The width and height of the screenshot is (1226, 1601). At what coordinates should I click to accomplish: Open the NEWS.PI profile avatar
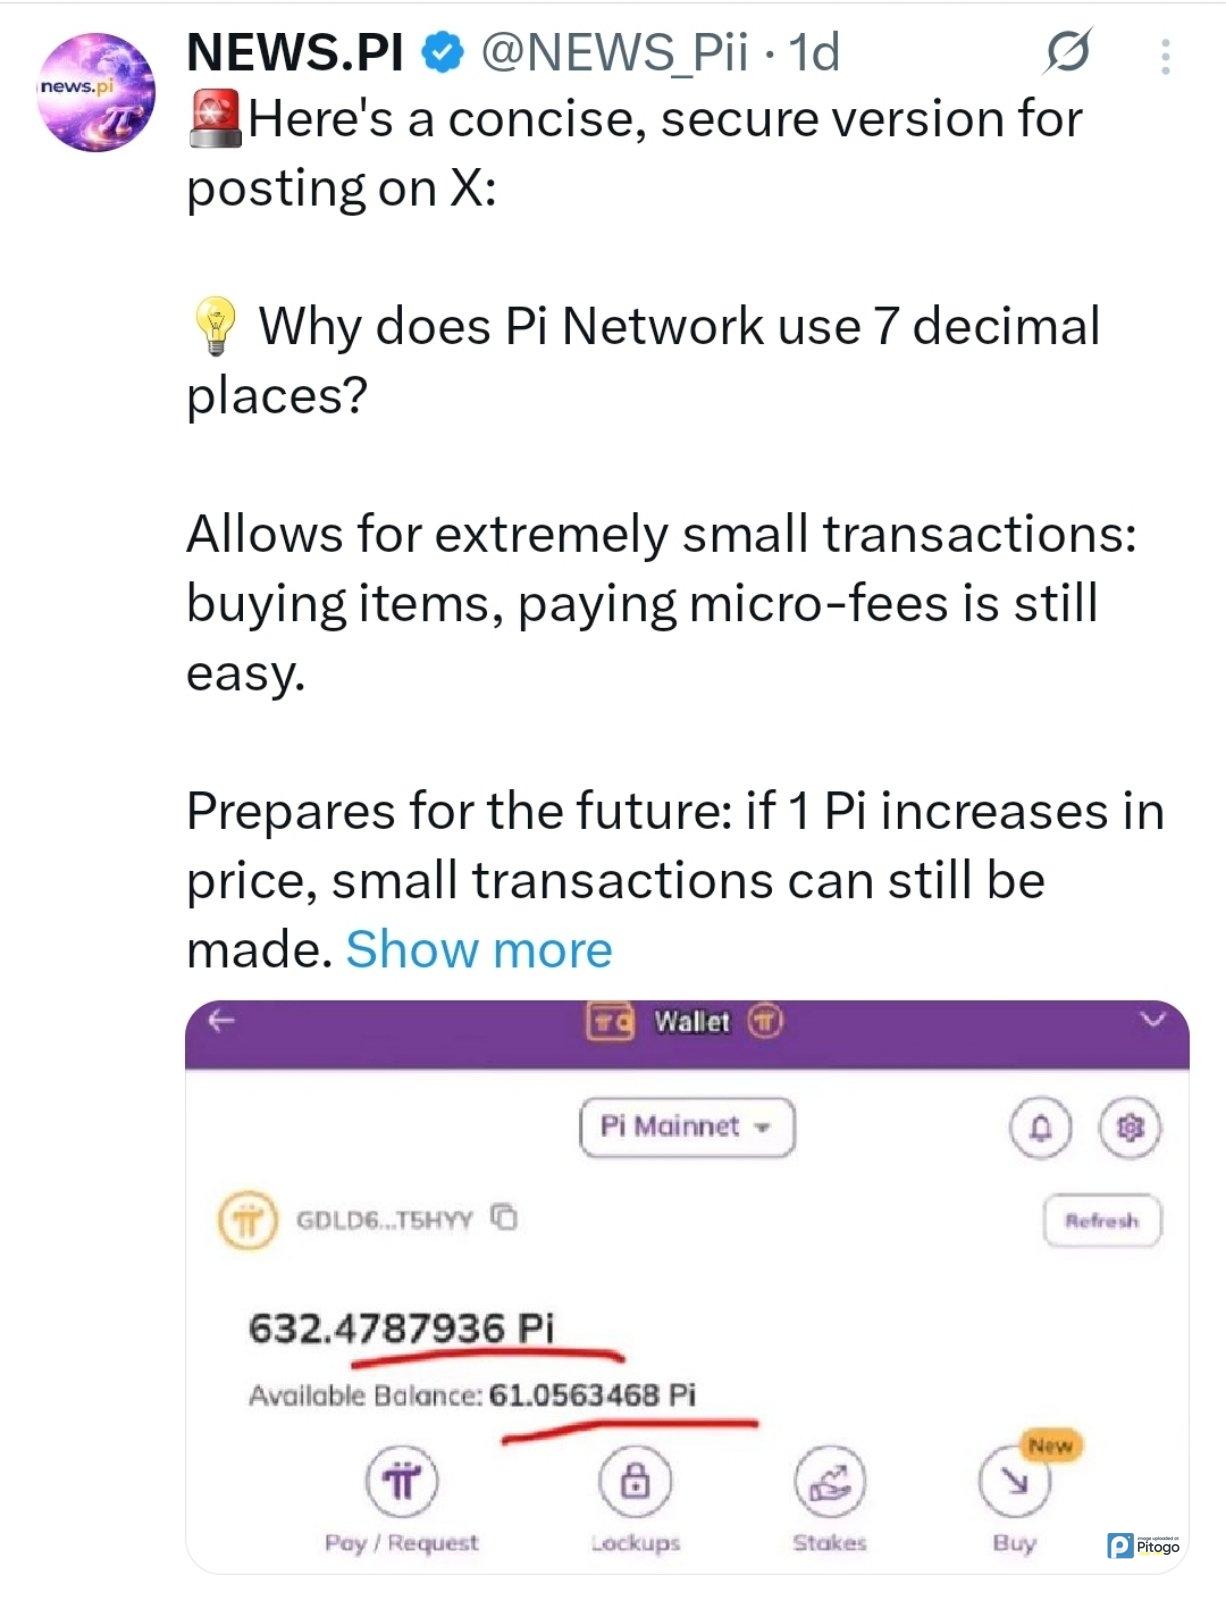[96, 92]
